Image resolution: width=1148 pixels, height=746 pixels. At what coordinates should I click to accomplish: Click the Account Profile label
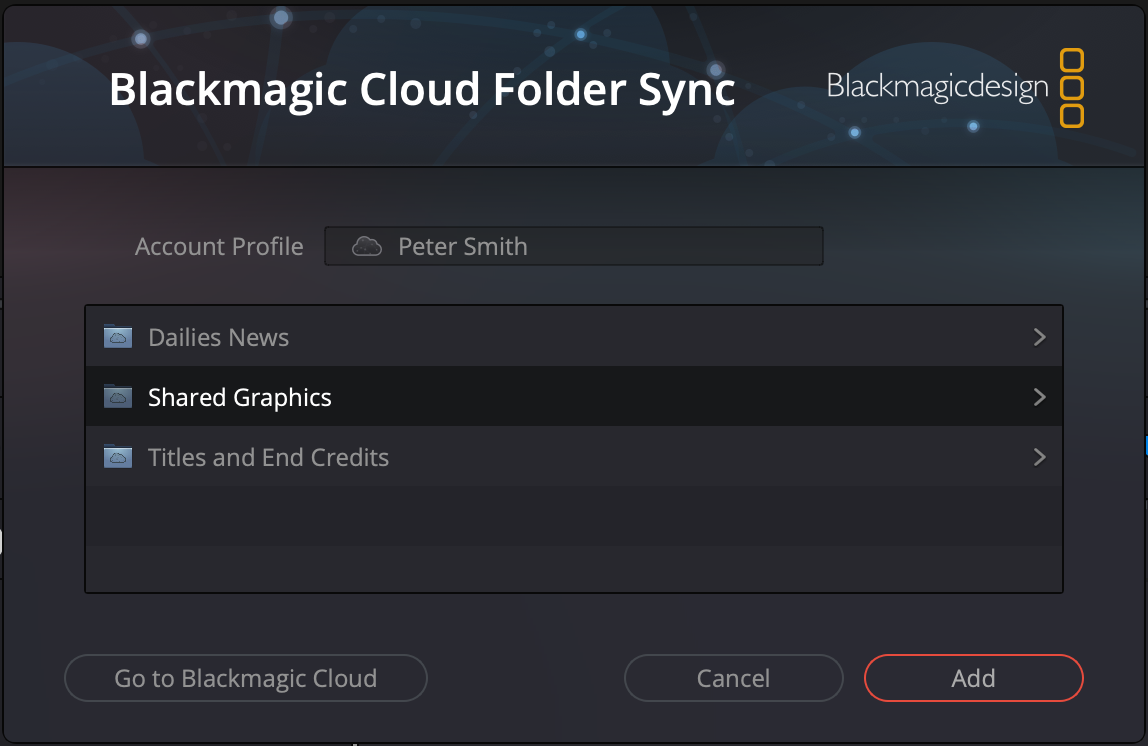[219, 245]
